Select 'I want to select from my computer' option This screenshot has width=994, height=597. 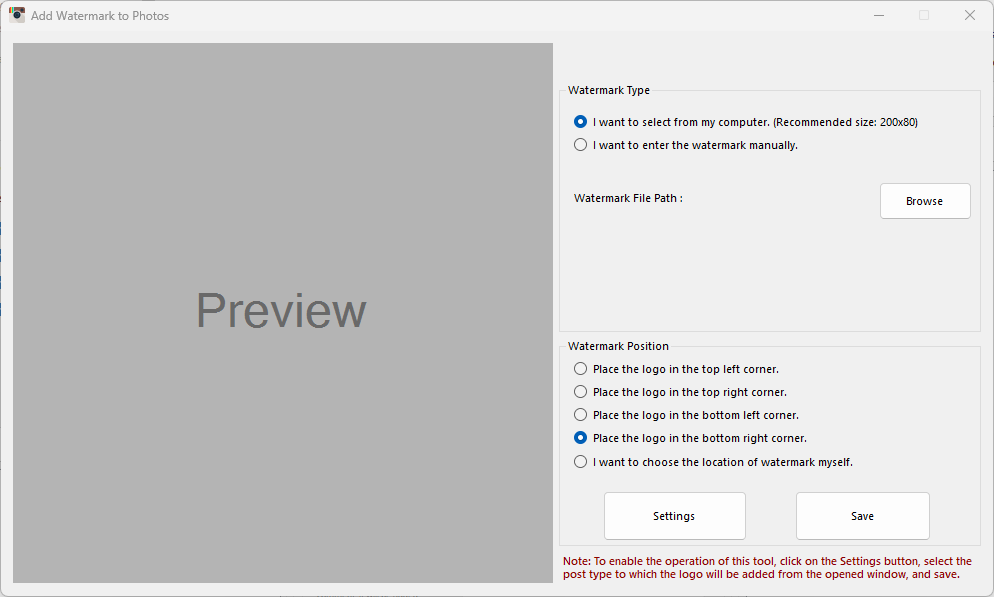click(581, 122)
